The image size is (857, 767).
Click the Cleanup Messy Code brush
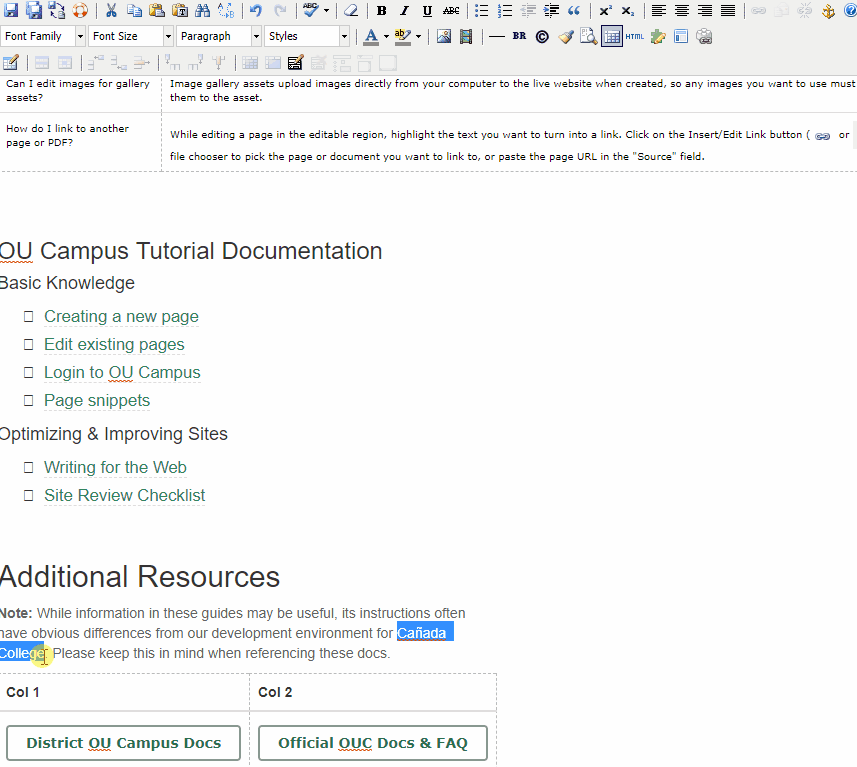coord(565,36)
